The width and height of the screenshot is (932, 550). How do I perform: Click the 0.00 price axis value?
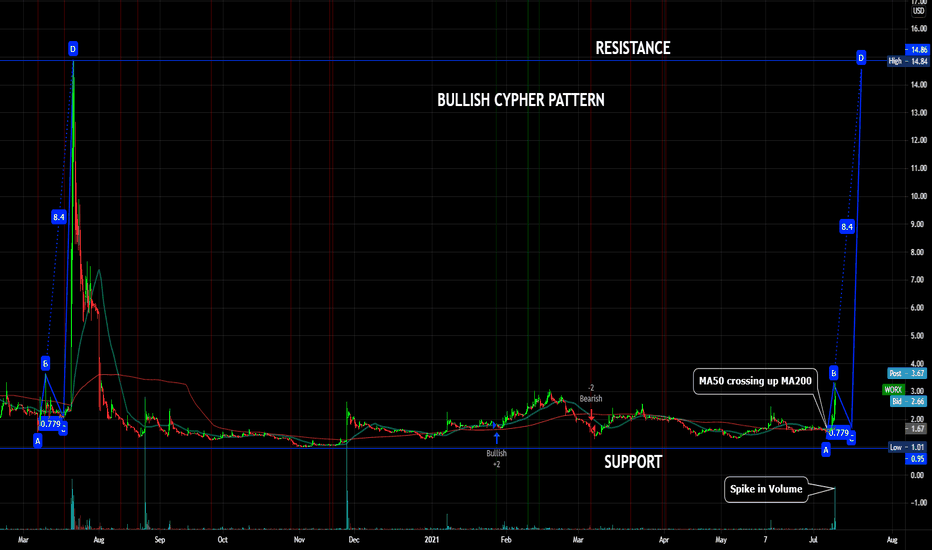(918, 475)
